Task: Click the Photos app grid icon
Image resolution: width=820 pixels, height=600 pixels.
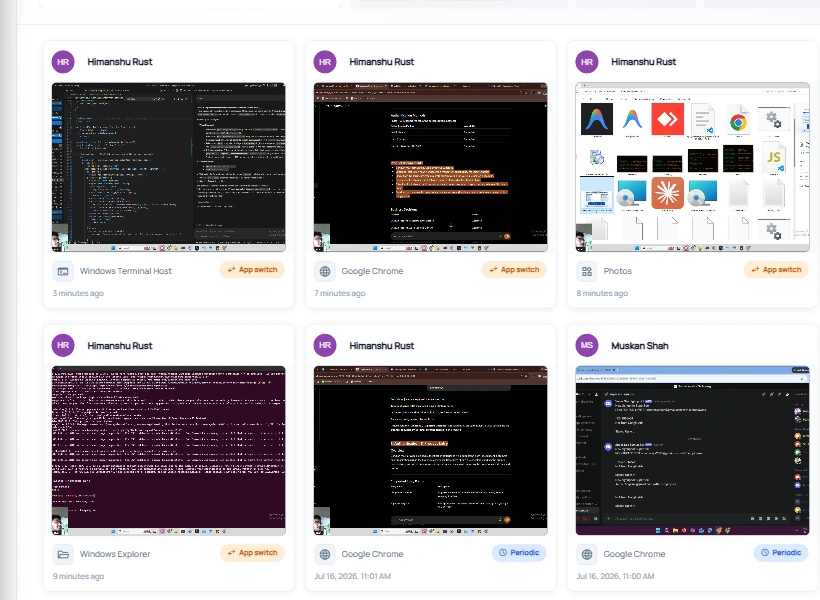Action: 587,271
